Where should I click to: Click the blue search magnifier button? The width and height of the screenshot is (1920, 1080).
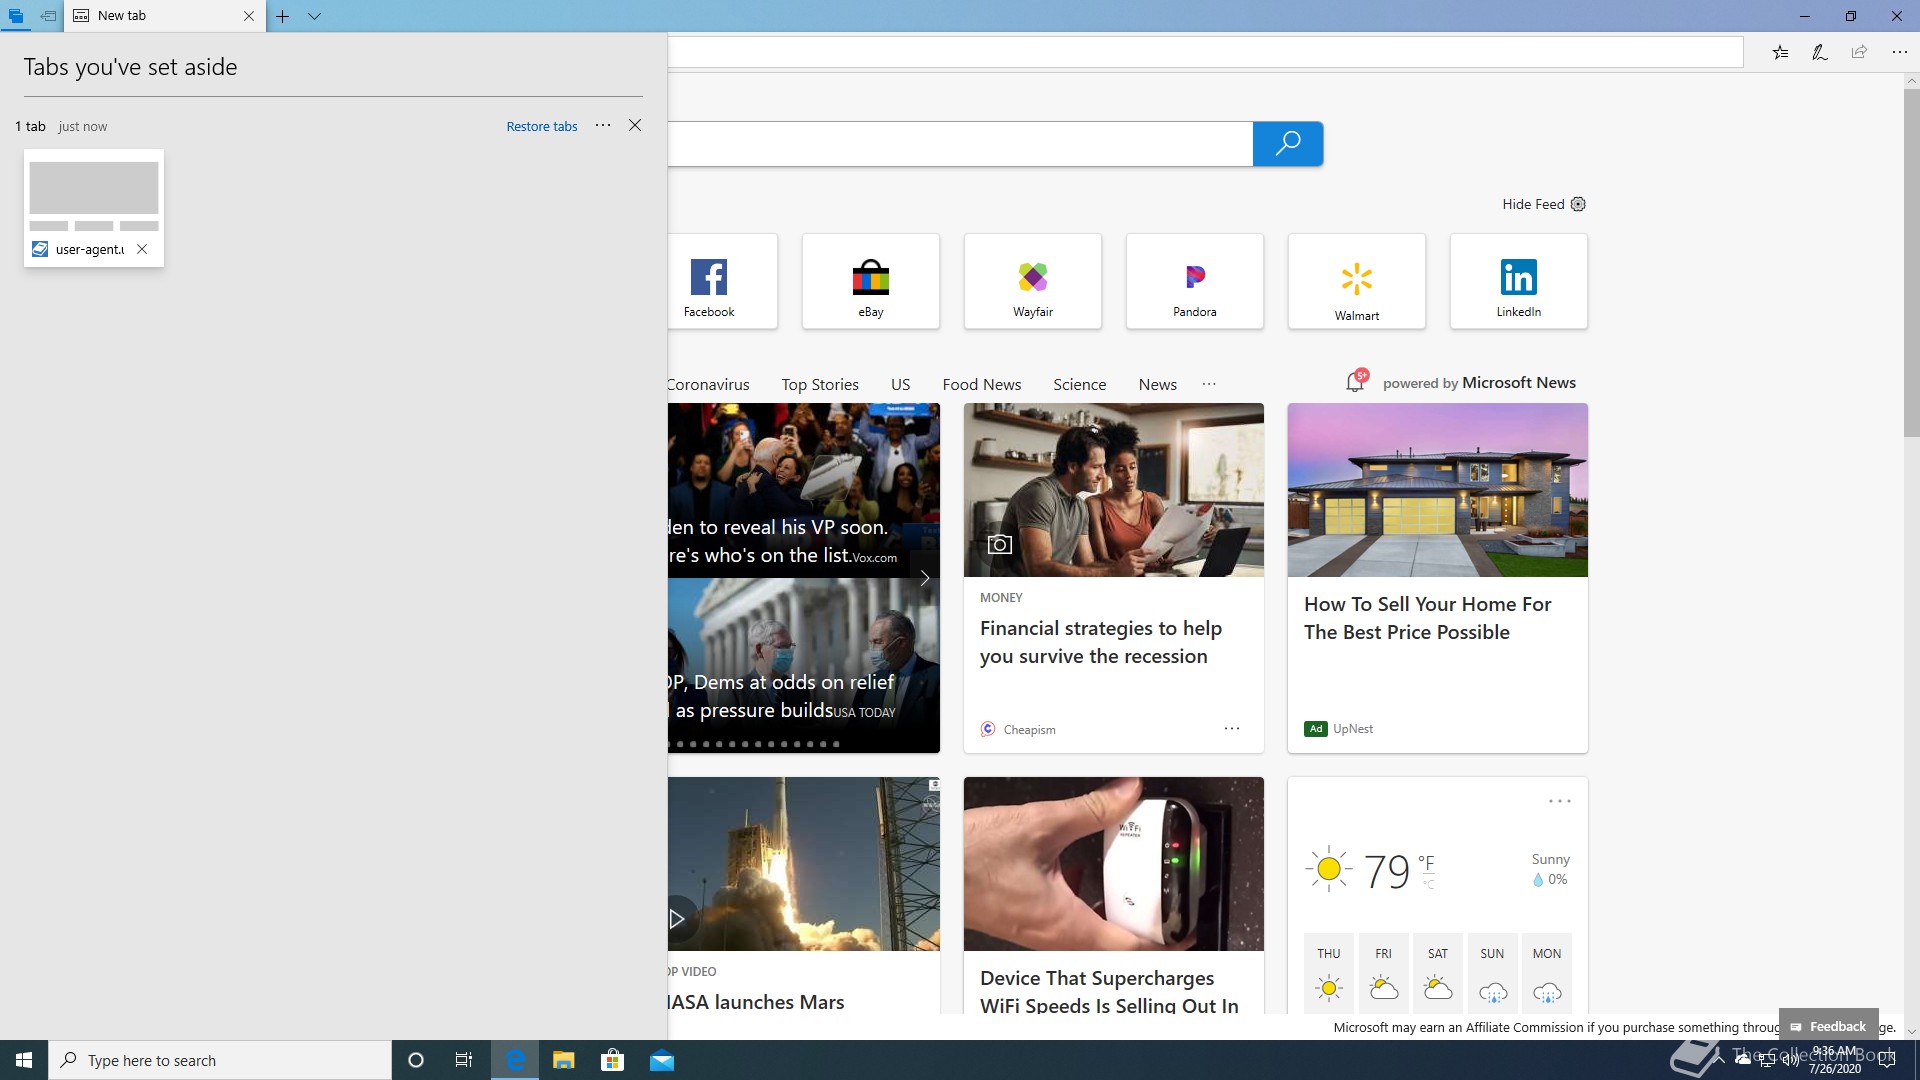click(1288, 144)
